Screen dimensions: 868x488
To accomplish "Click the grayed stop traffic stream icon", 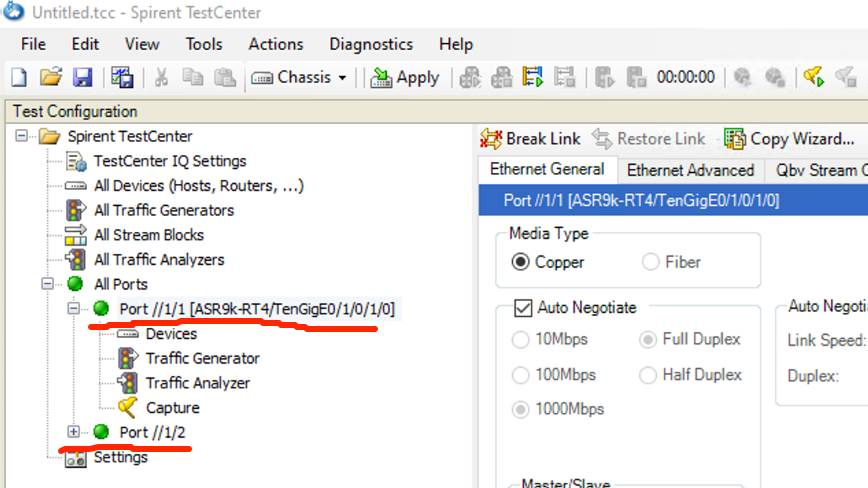I will [565, 77].
